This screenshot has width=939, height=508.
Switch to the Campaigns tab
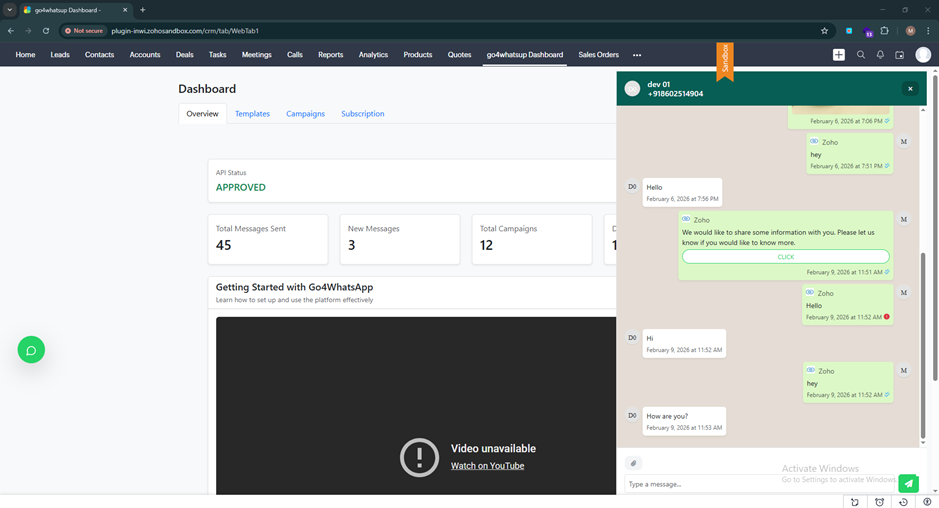pos(305,114)
